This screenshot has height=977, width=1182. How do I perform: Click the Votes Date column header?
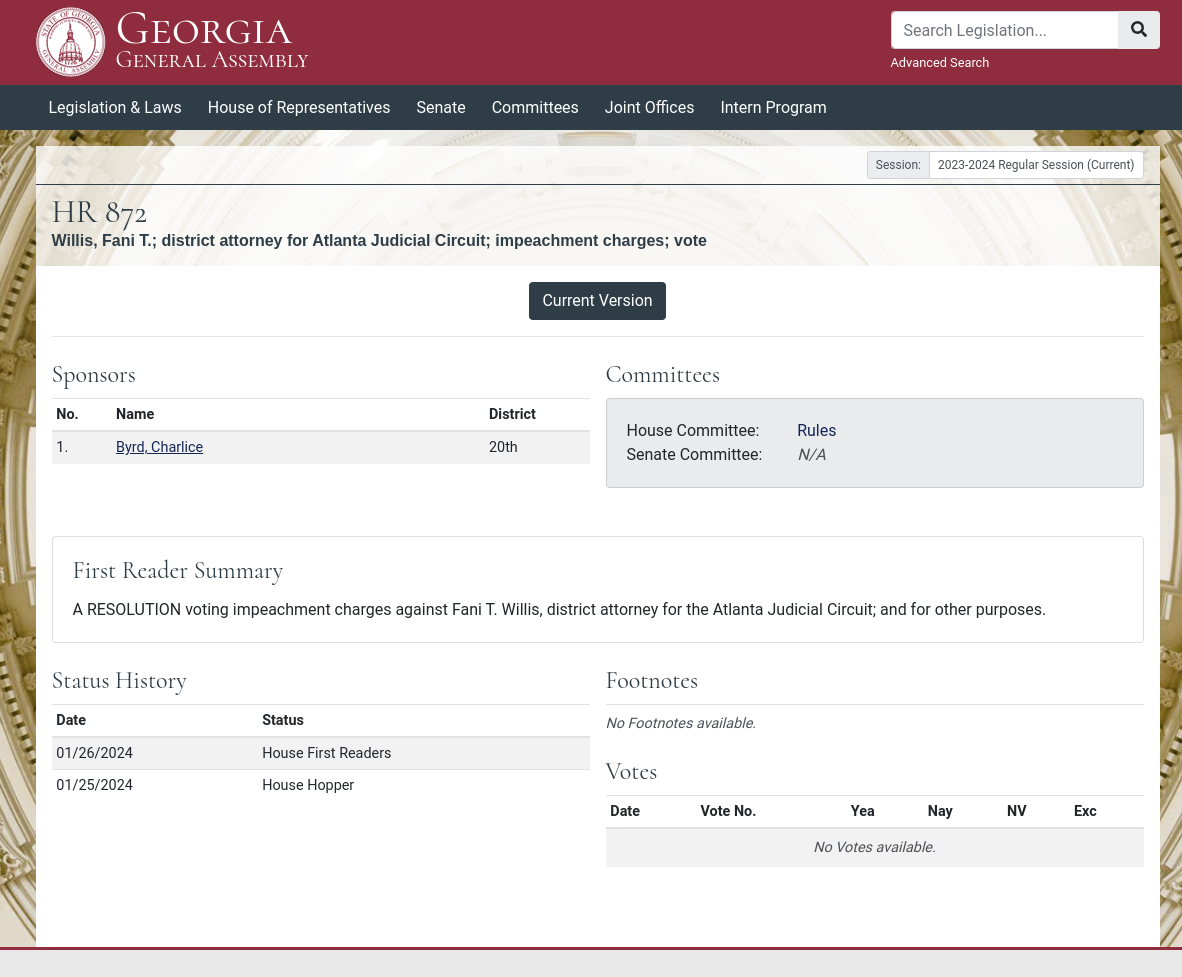625,811
